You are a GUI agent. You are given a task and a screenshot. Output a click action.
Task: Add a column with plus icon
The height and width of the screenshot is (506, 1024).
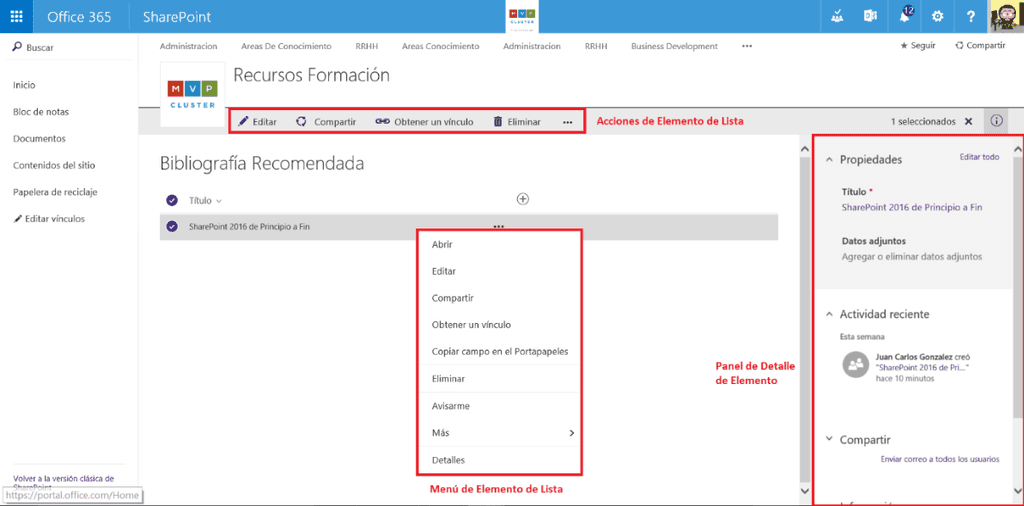coord(522,199)
